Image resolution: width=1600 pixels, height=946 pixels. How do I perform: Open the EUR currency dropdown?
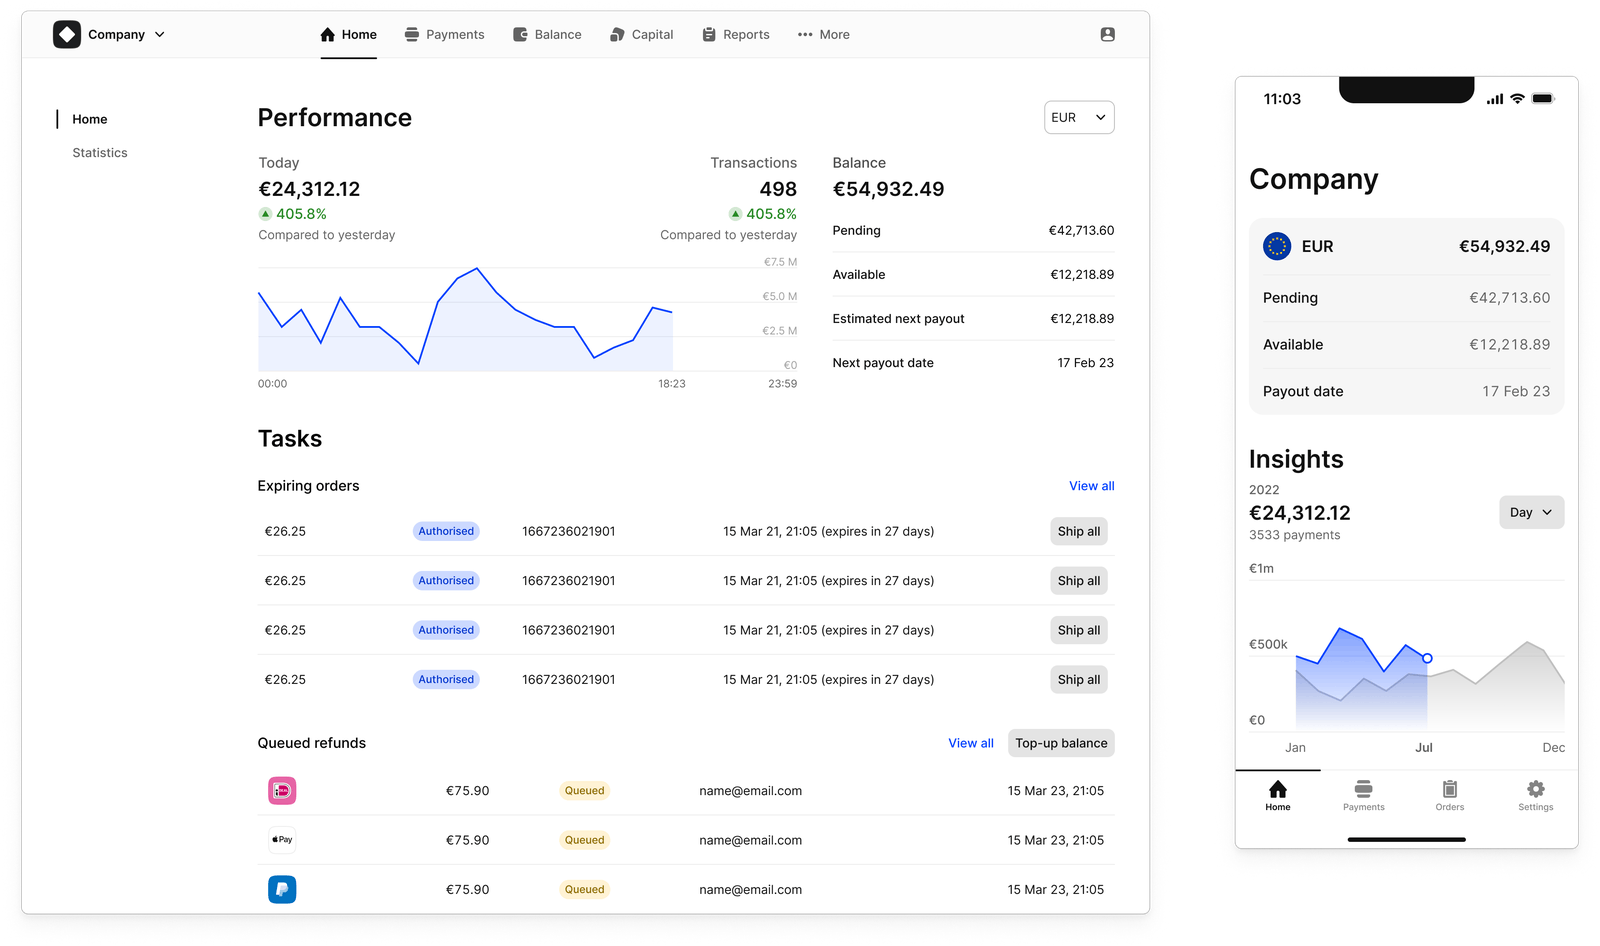click(1079, 117)
